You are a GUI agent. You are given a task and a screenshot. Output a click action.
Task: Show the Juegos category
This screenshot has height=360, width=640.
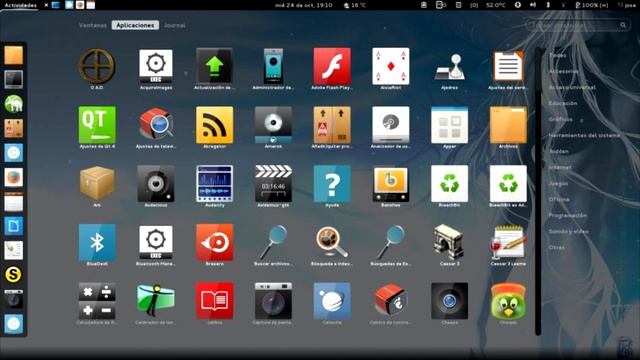(x=558, y=183)
